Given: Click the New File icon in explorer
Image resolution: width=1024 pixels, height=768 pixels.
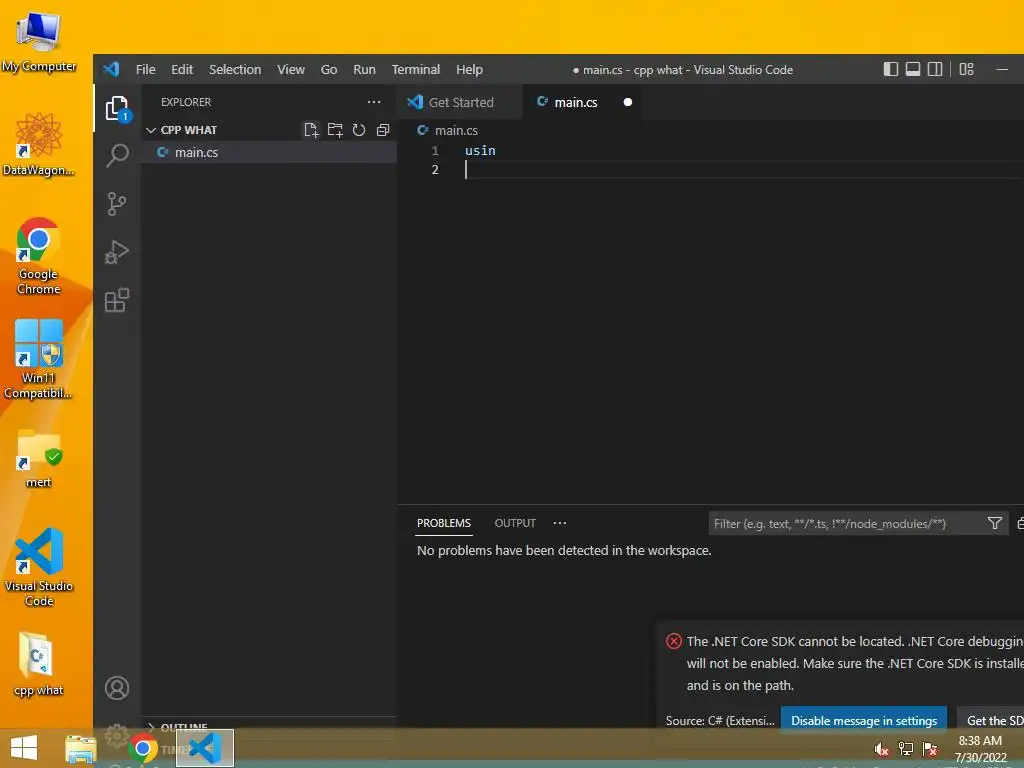Looking at the screenshot, I should coord(311,130).
